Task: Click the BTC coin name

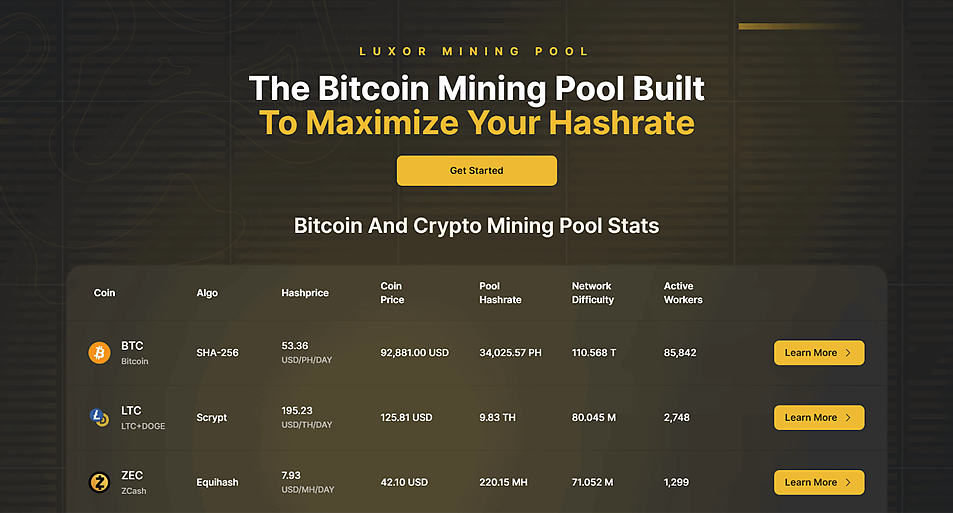Action: [132, 346]
